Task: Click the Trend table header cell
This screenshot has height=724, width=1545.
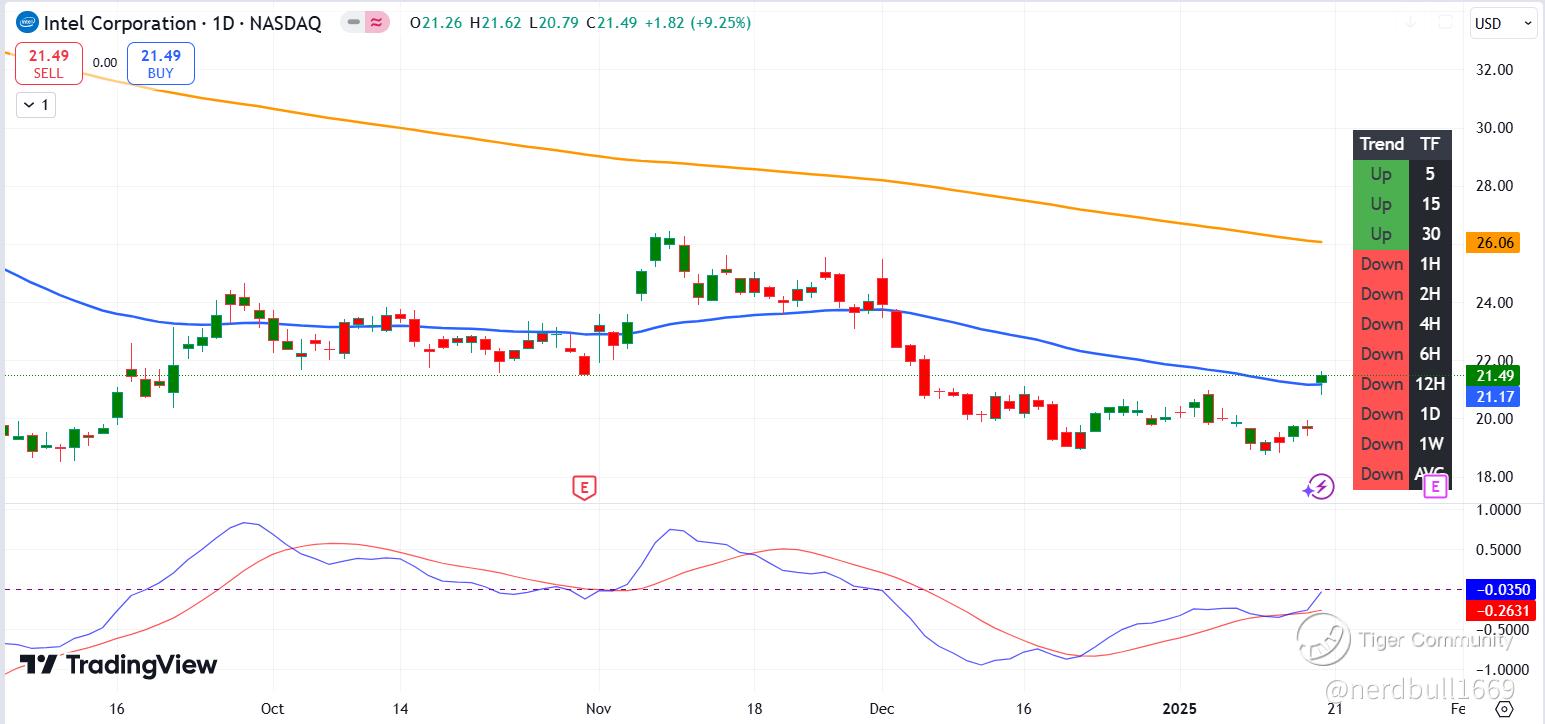Action: (x=1381, y=144)
